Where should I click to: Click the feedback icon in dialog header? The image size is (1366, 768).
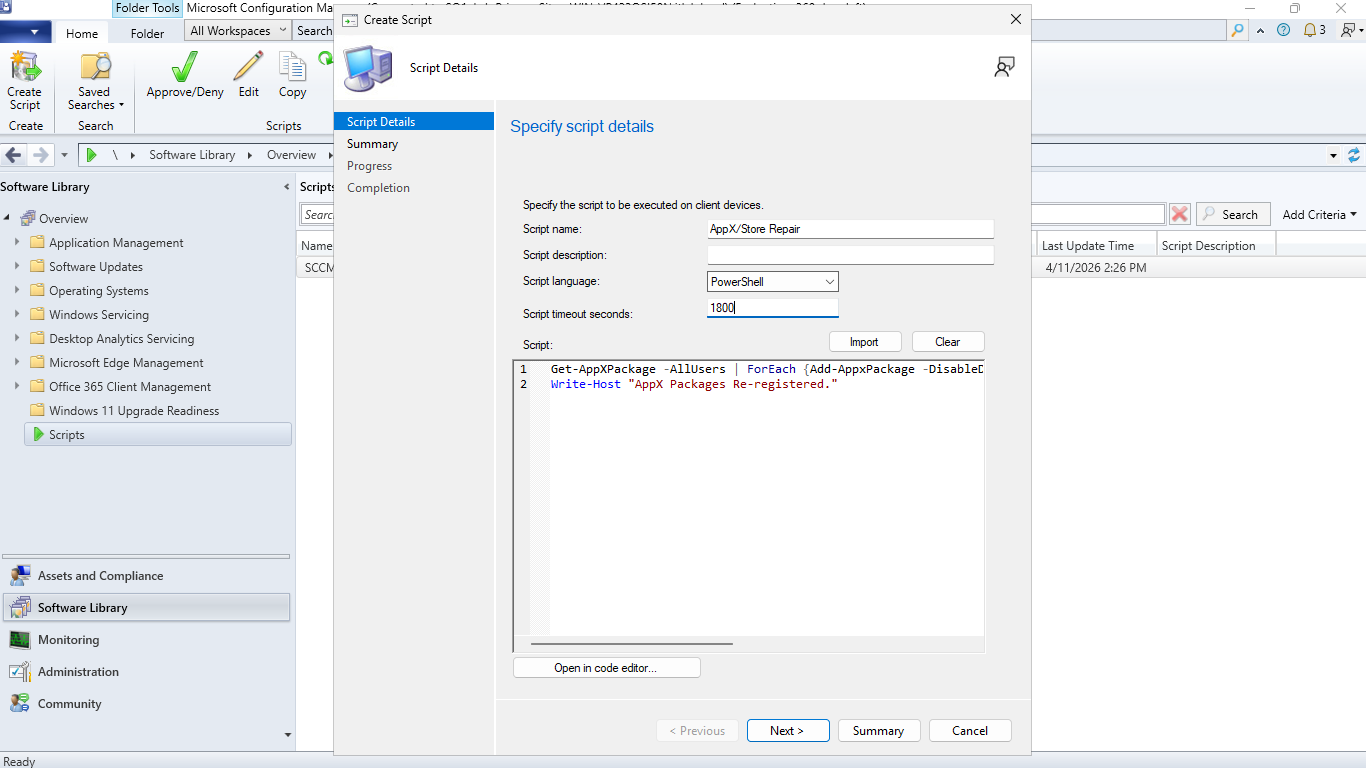[1004, 67]
